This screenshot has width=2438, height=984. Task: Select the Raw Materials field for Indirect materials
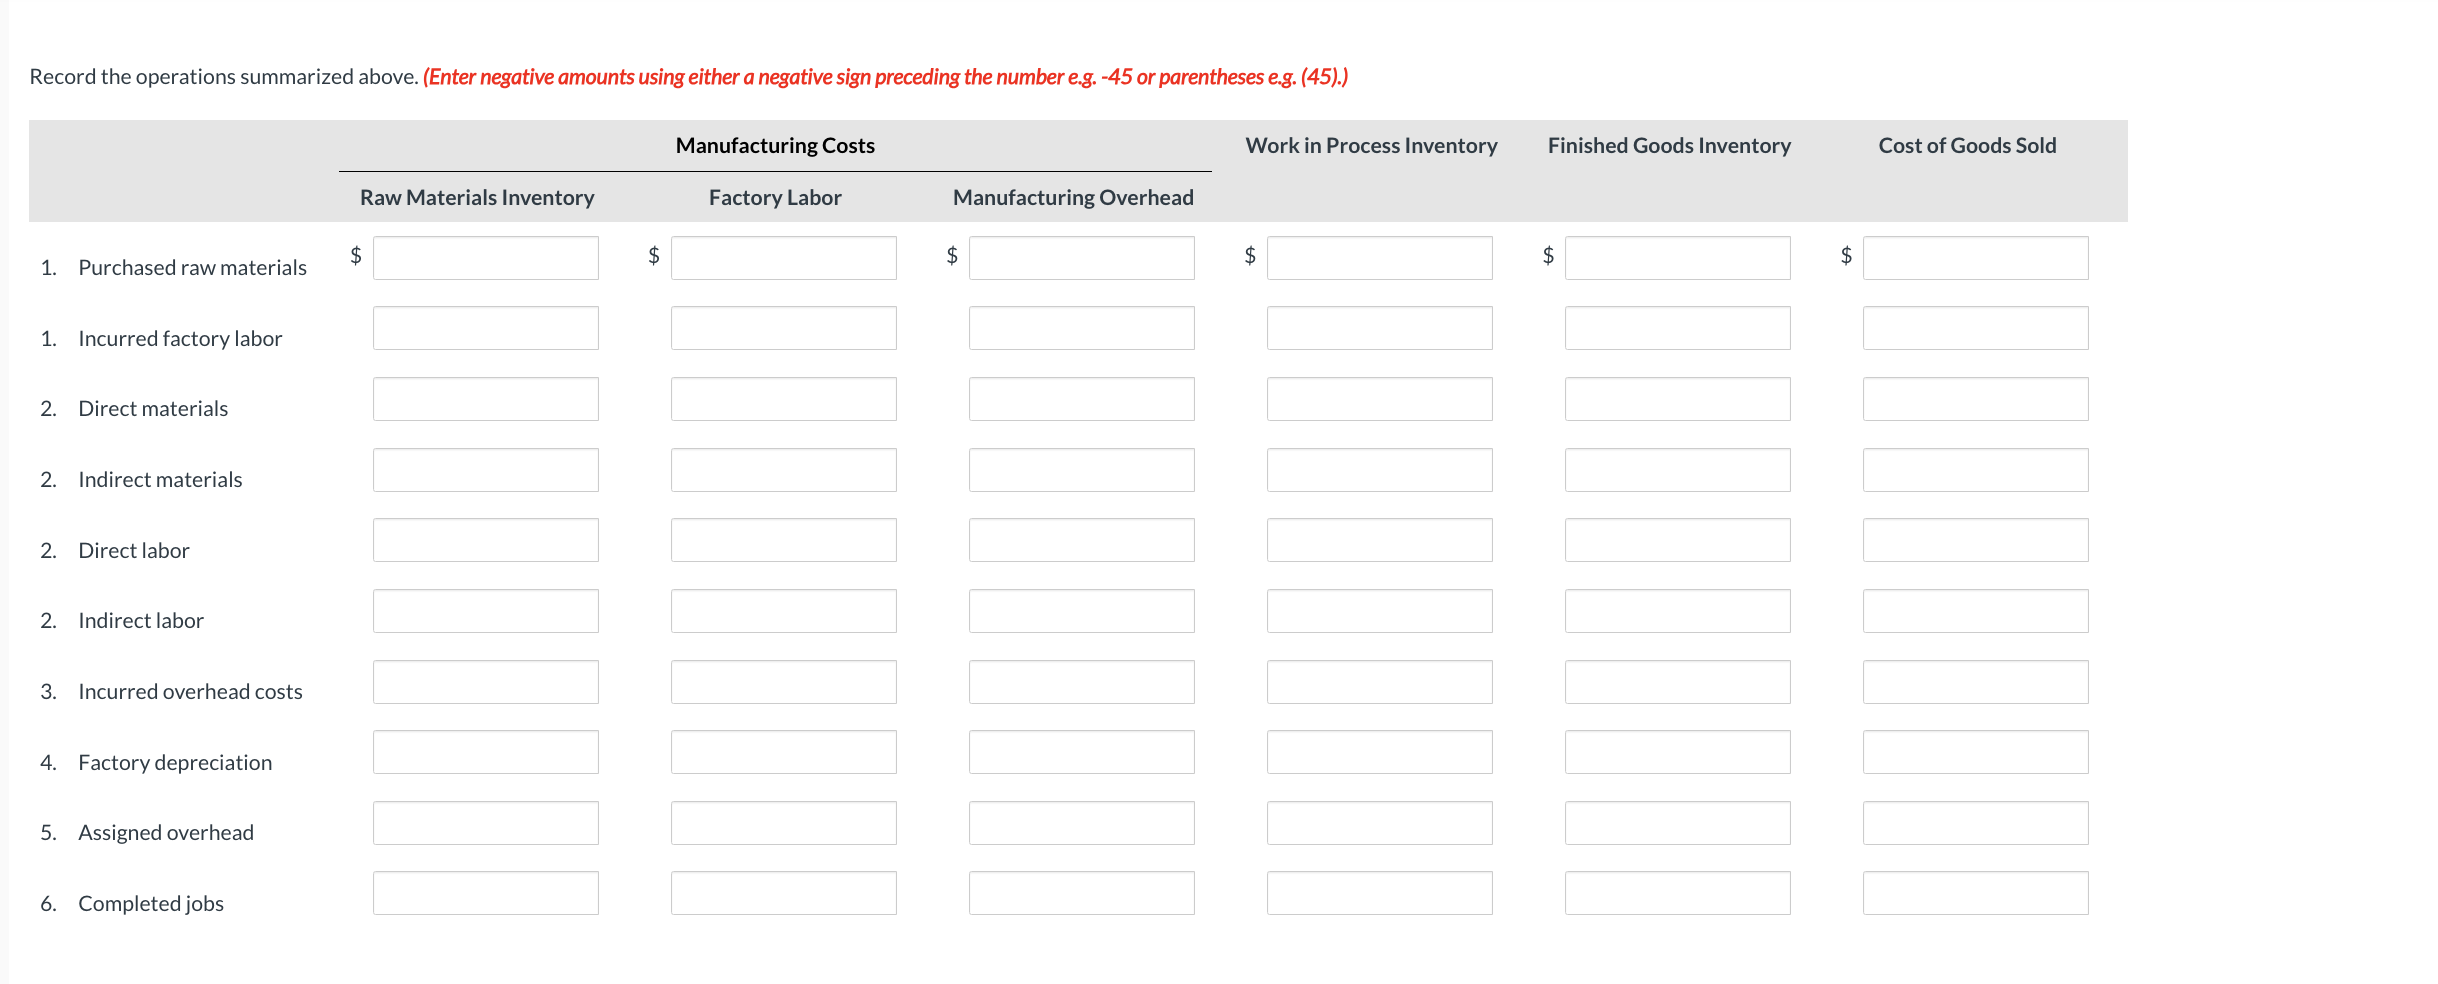coord(484,470)
